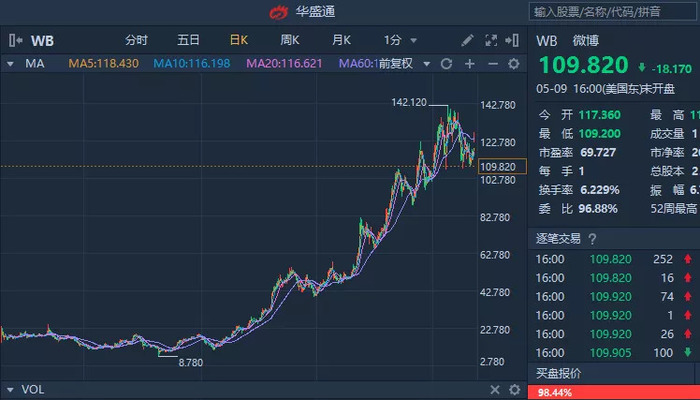Open MA indicator settings gear
This screenshot has height=400, width=700.
[514, 64]
